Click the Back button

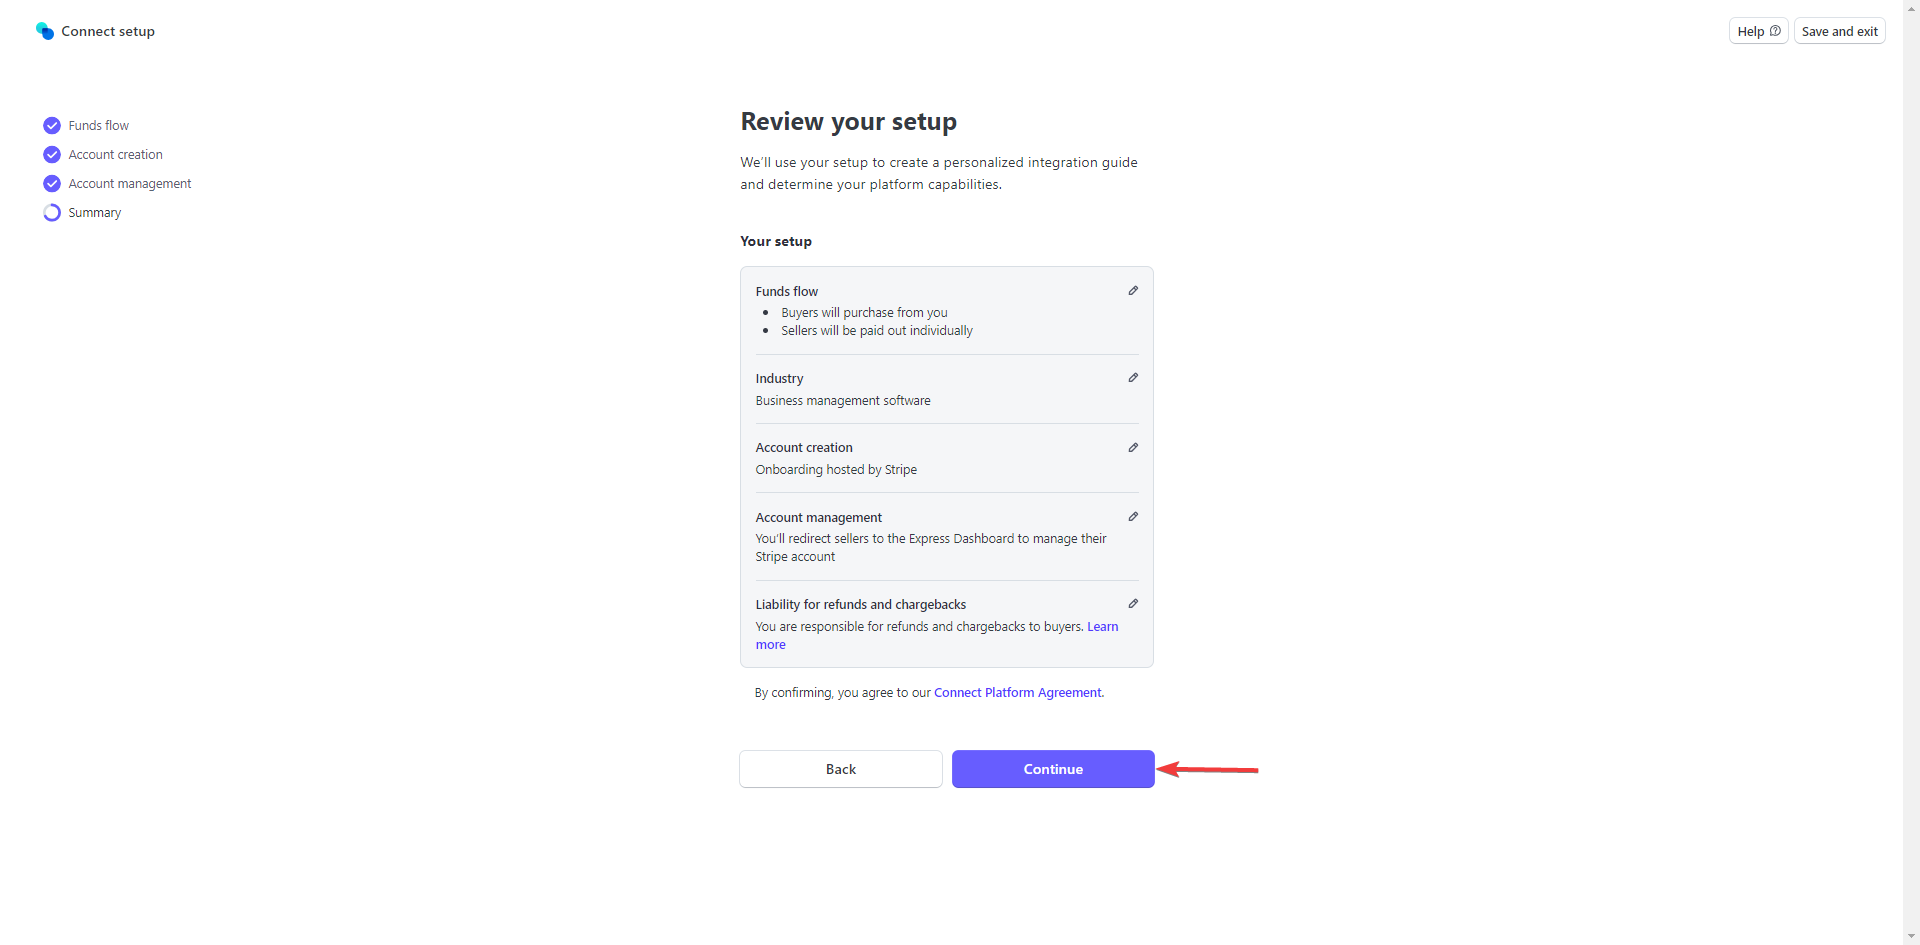pos(841,769)
